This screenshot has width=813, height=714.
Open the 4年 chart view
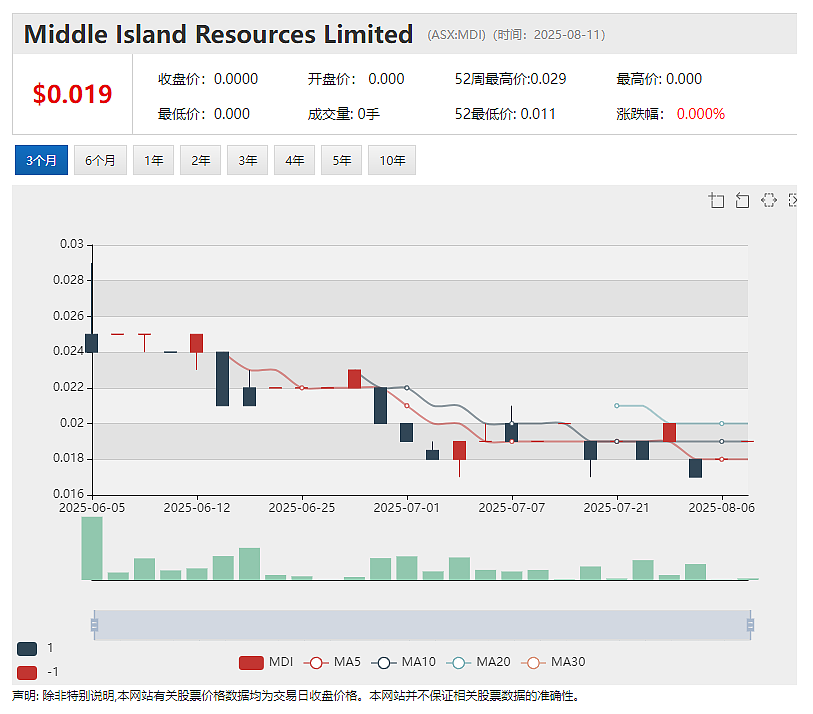click(295, 160)
